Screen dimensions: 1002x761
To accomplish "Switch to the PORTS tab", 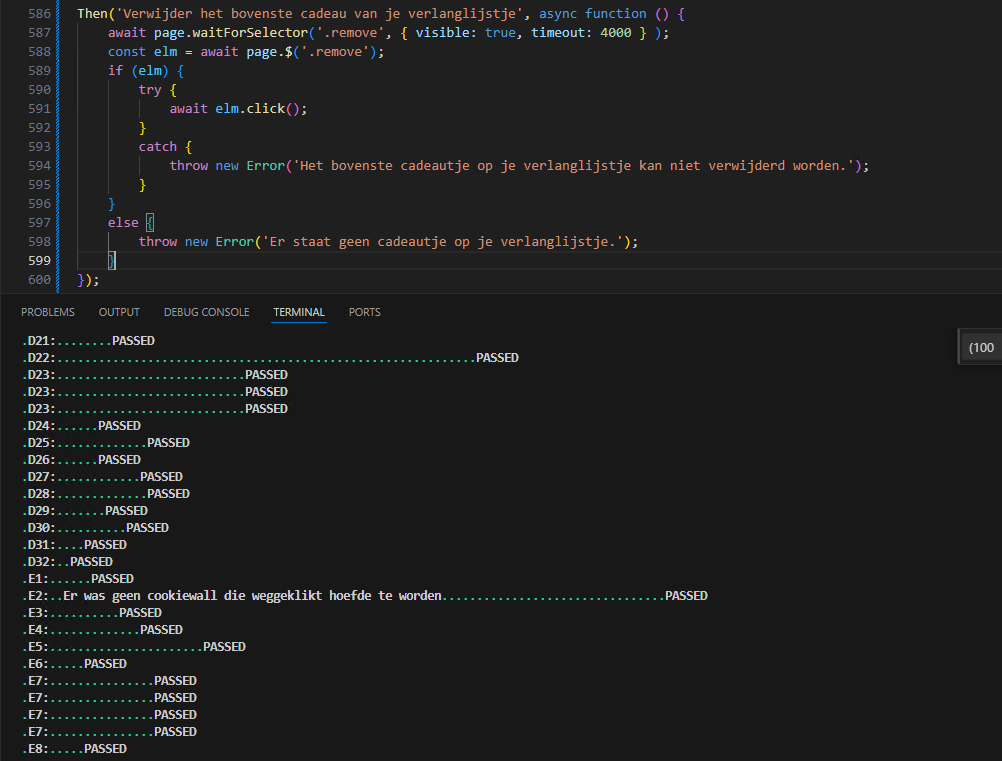I will point(364,312).
